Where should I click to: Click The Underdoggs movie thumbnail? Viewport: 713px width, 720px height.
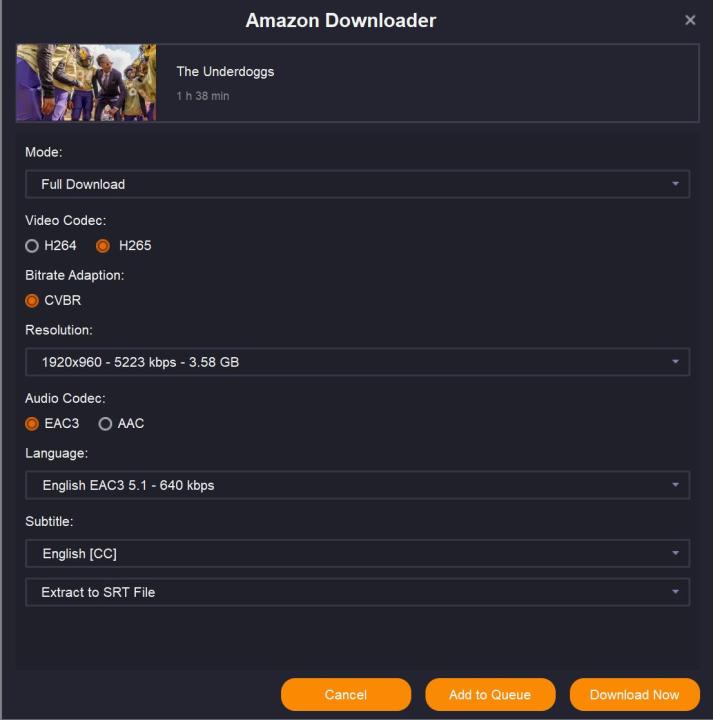86,83
